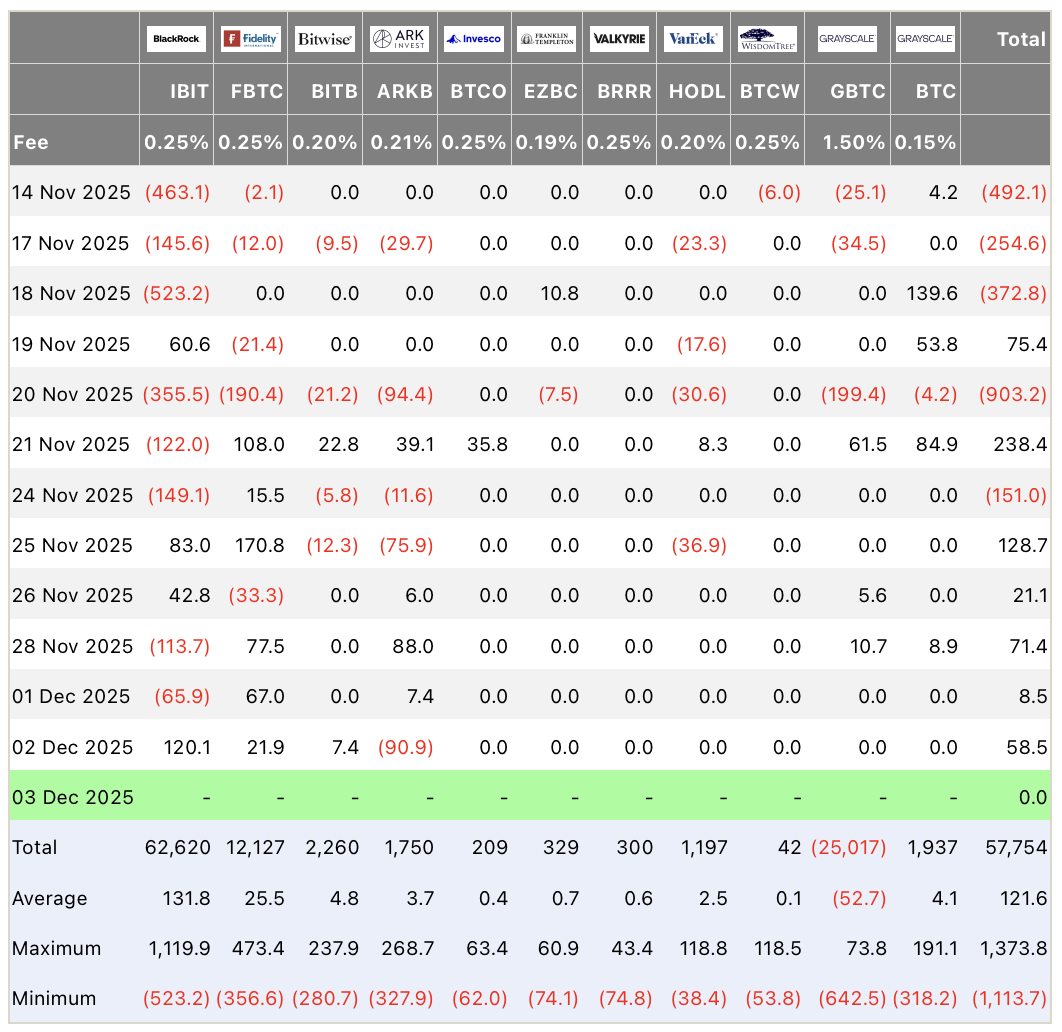The height and width of the screenshot is (1032, 1062).
Task: Click the HODL ticker column header
Action: pyautogui.click(x=696, y=91)
